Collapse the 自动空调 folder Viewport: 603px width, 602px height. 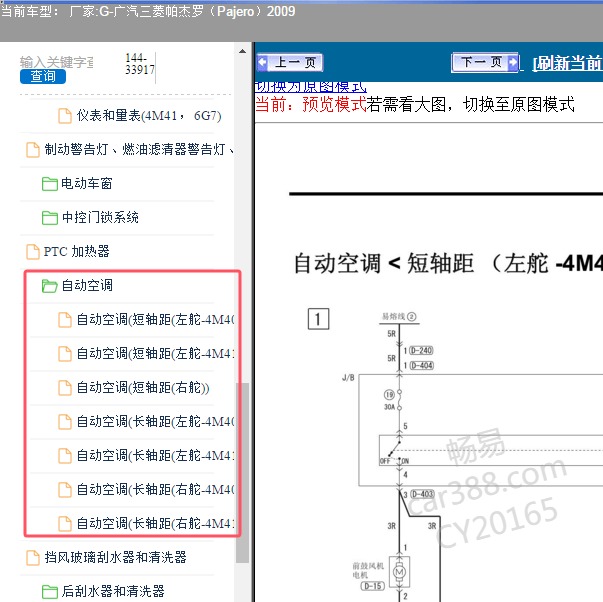[87, 285]
